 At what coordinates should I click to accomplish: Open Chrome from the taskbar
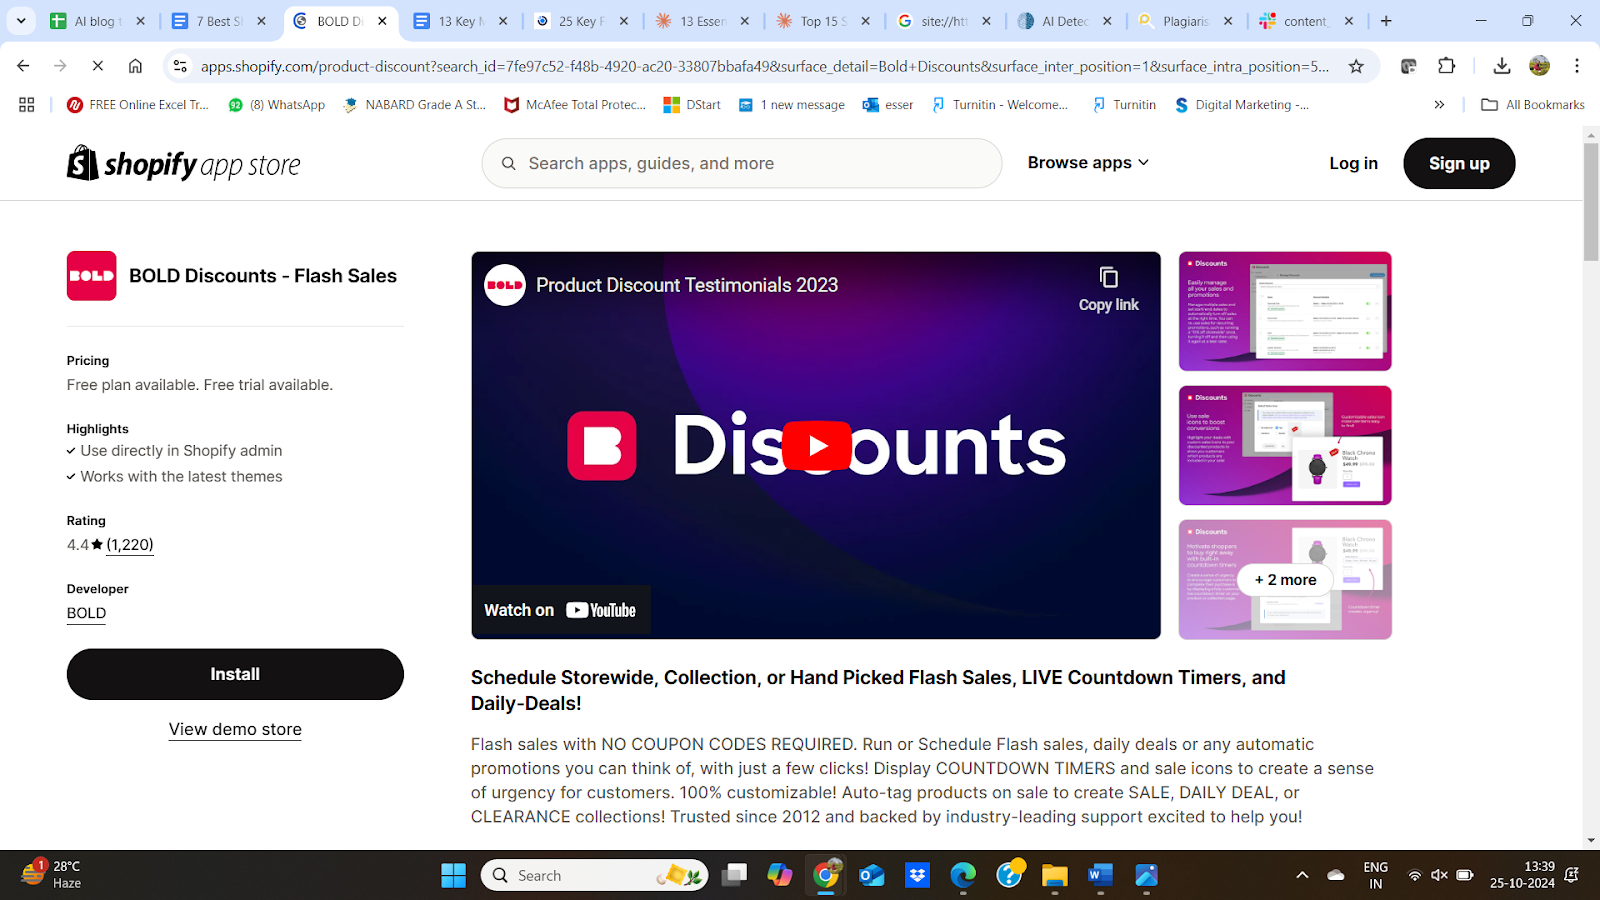(826, 875)
